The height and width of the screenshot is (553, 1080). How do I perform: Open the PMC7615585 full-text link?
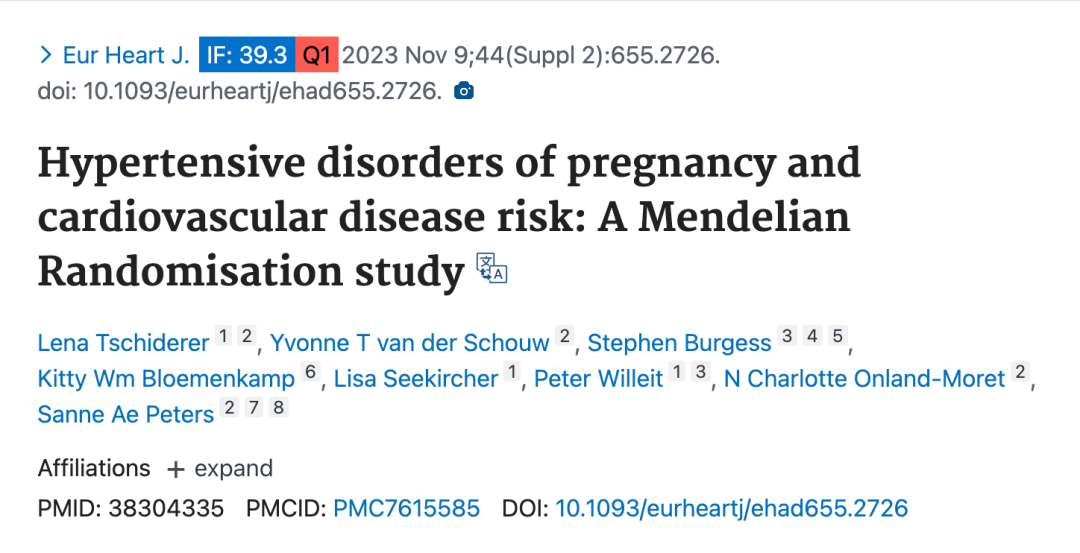click(x=406, y=508)
